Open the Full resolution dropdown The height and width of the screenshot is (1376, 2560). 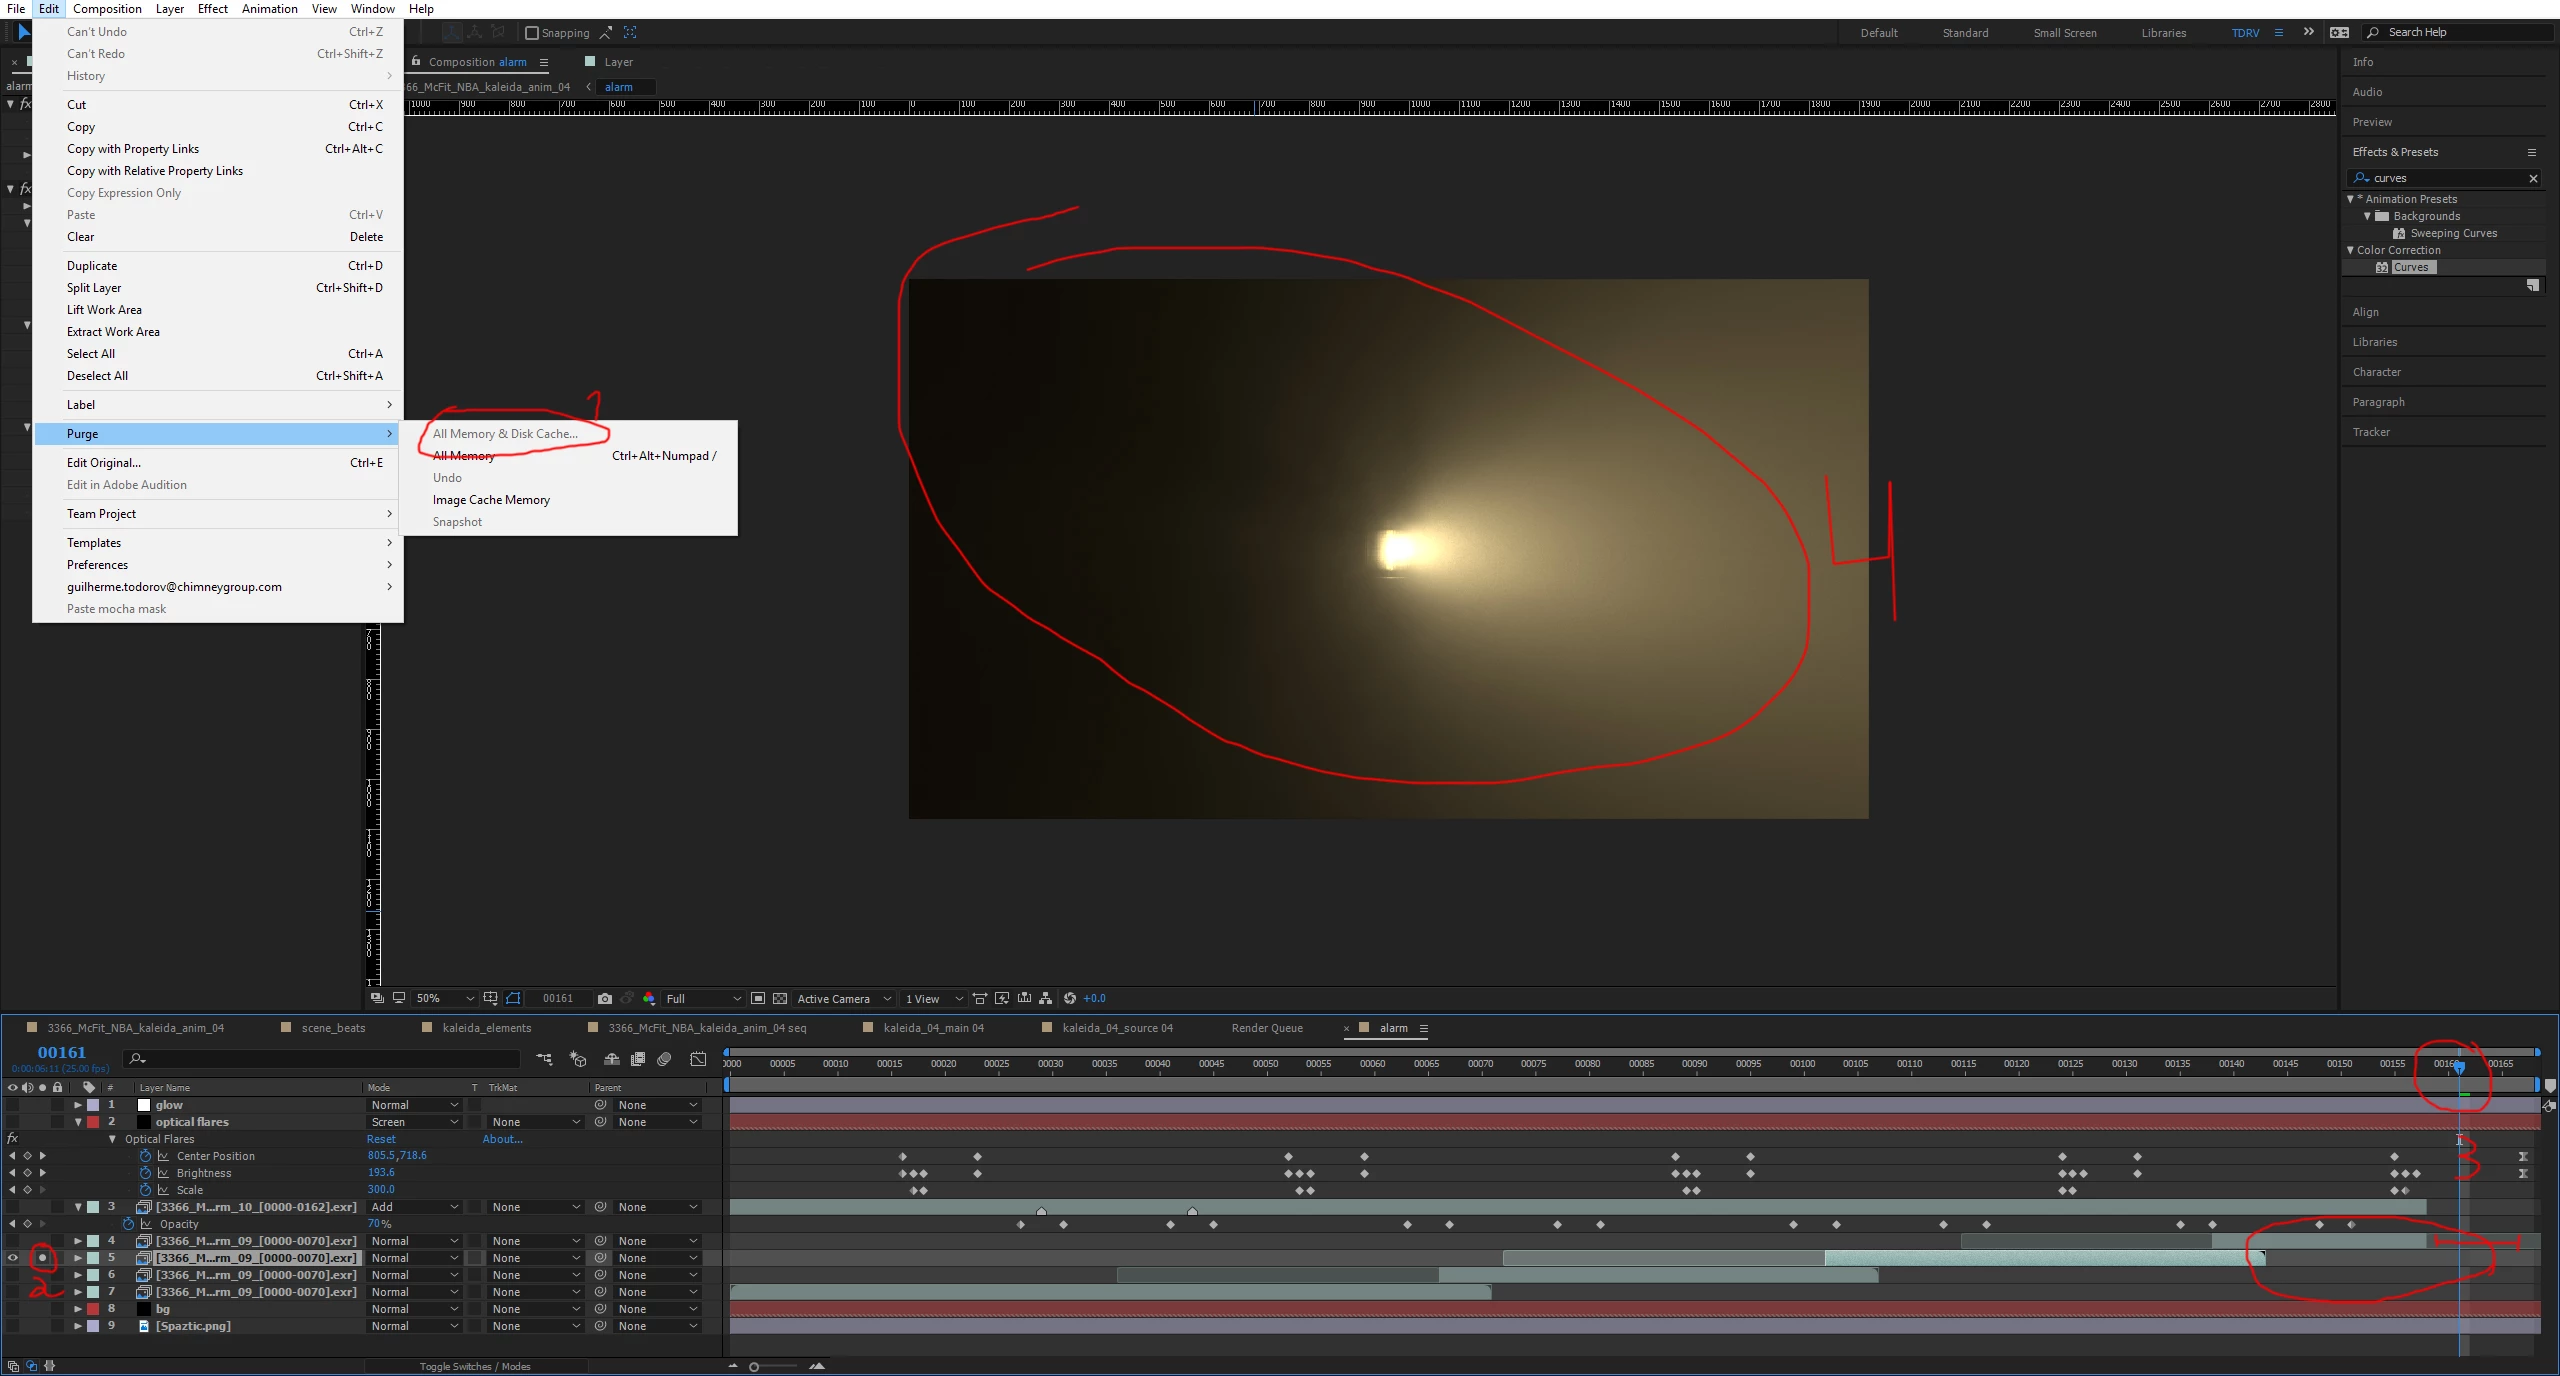point(703,998)
